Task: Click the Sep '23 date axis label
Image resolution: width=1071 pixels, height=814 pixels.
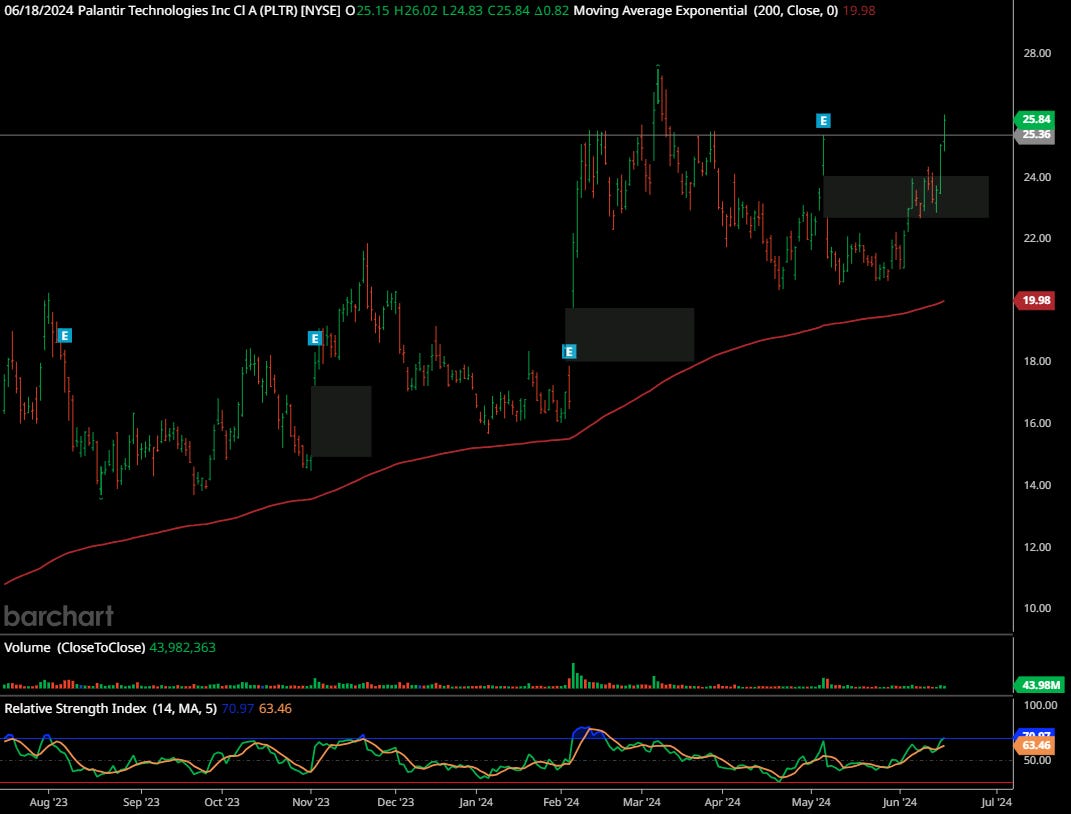Action: (x=141, y=802)
